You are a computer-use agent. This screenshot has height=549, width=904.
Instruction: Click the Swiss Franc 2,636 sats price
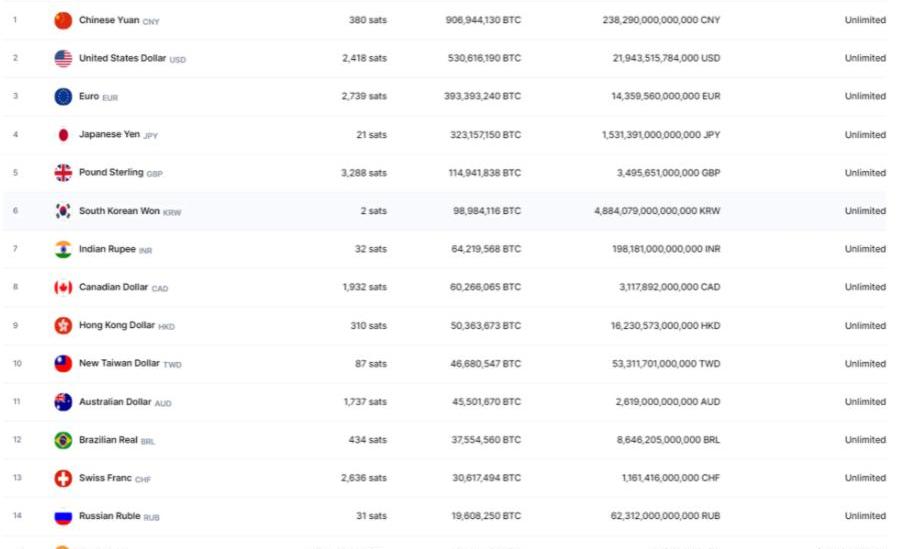coord(364,478)
